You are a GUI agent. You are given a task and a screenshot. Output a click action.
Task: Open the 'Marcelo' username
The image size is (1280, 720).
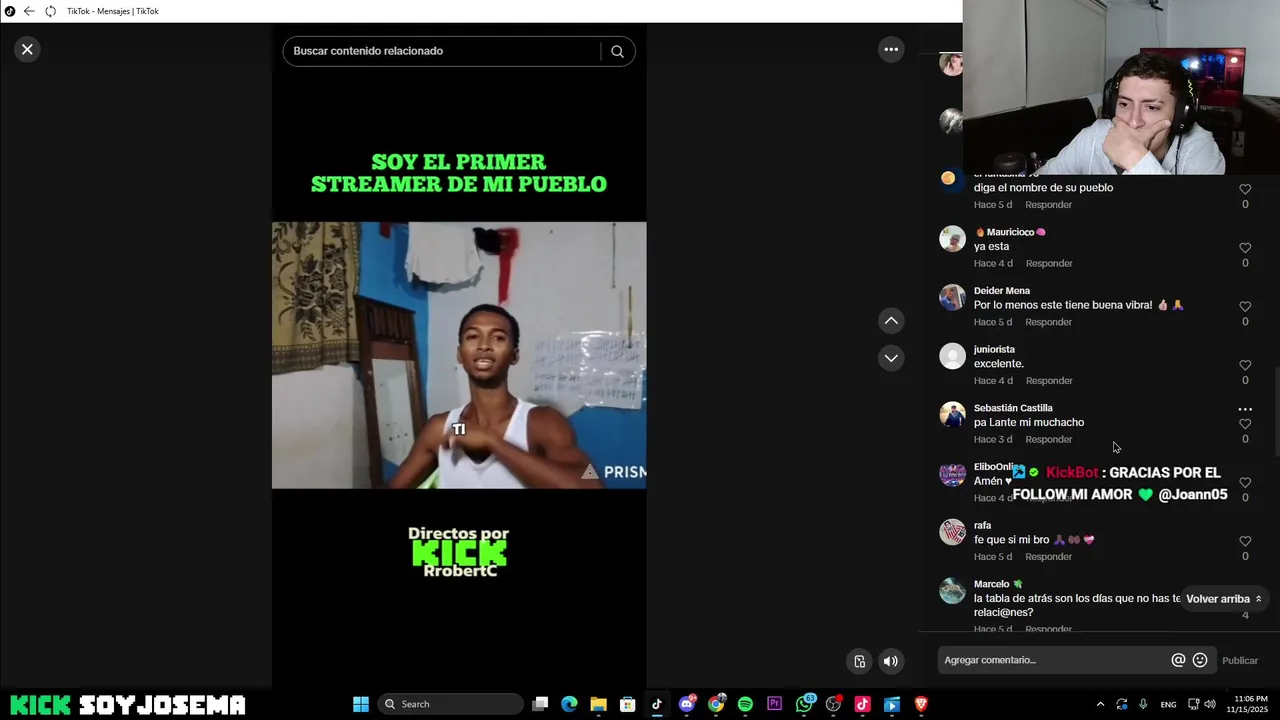992,584
